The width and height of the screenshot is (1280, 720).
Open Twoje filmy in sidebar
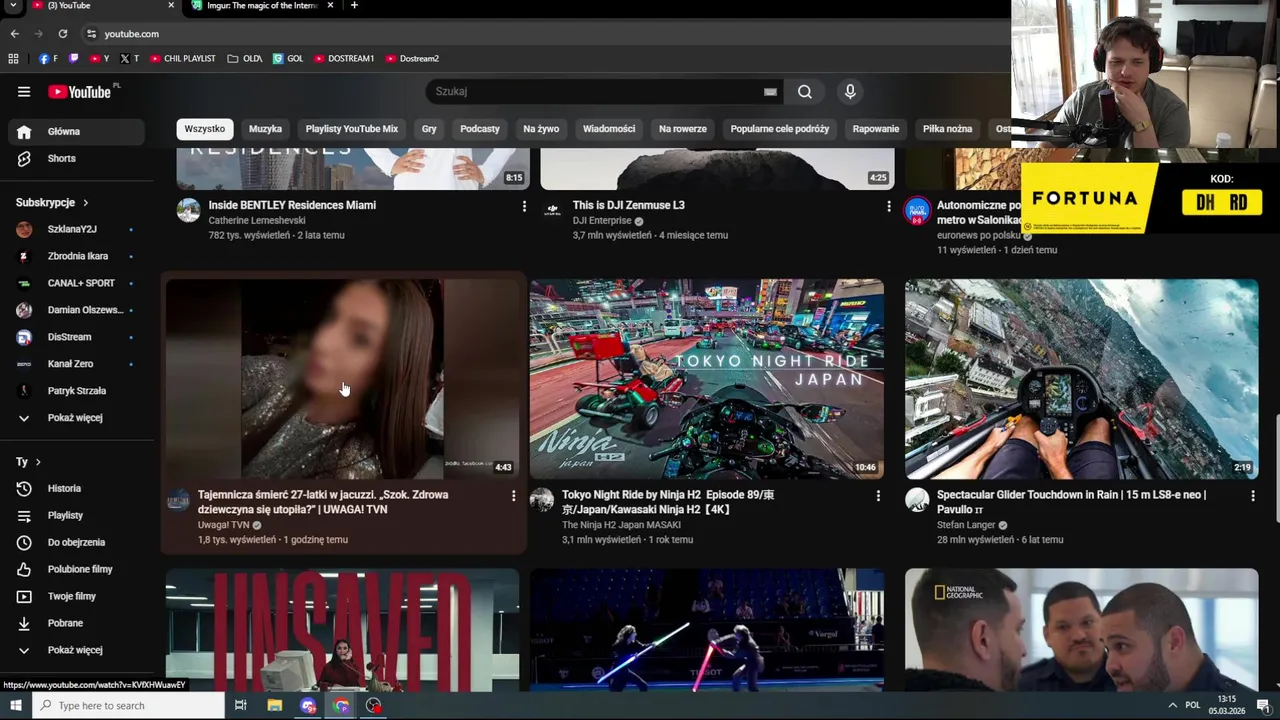76,596
